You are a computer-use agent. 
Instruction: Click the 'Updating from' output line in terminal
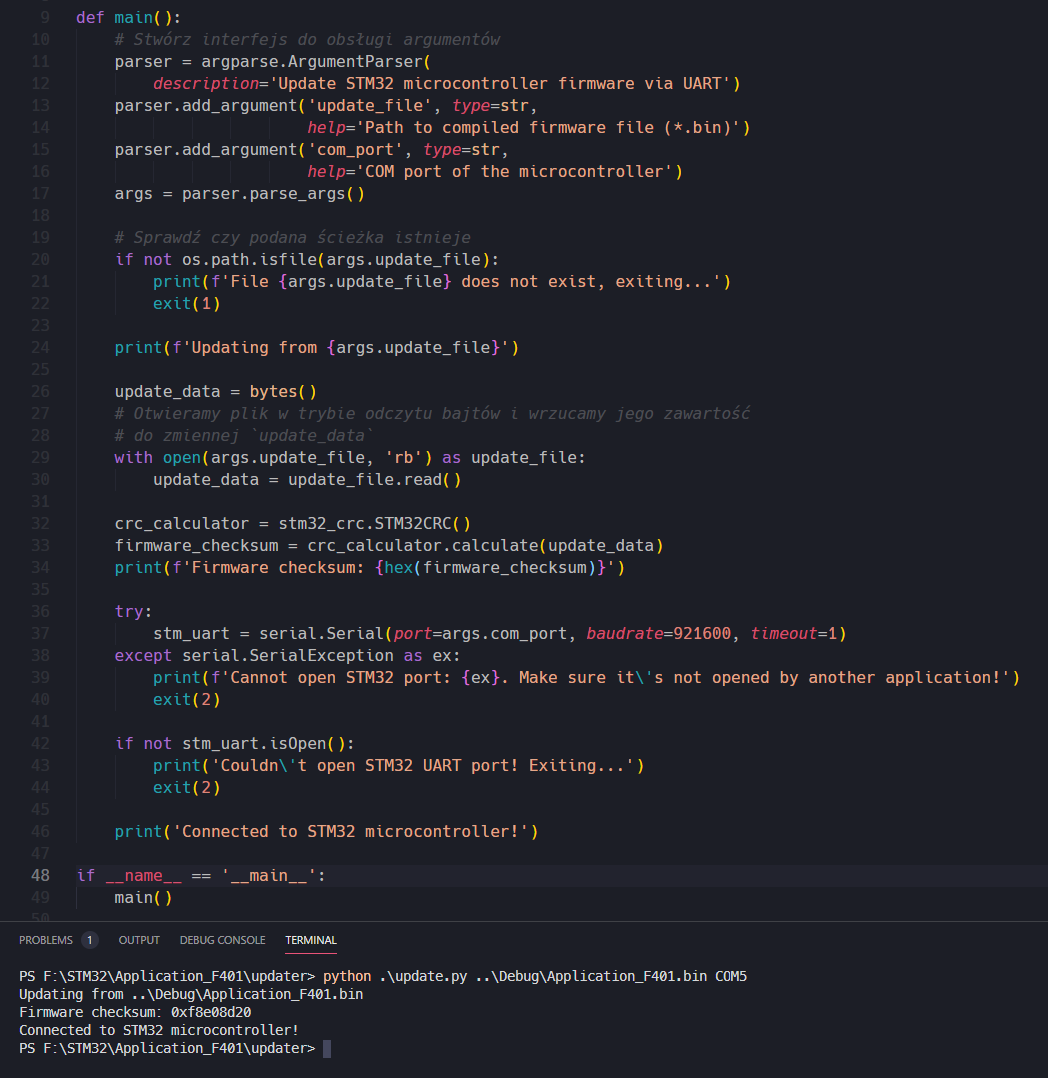click(x=191, y=994)
